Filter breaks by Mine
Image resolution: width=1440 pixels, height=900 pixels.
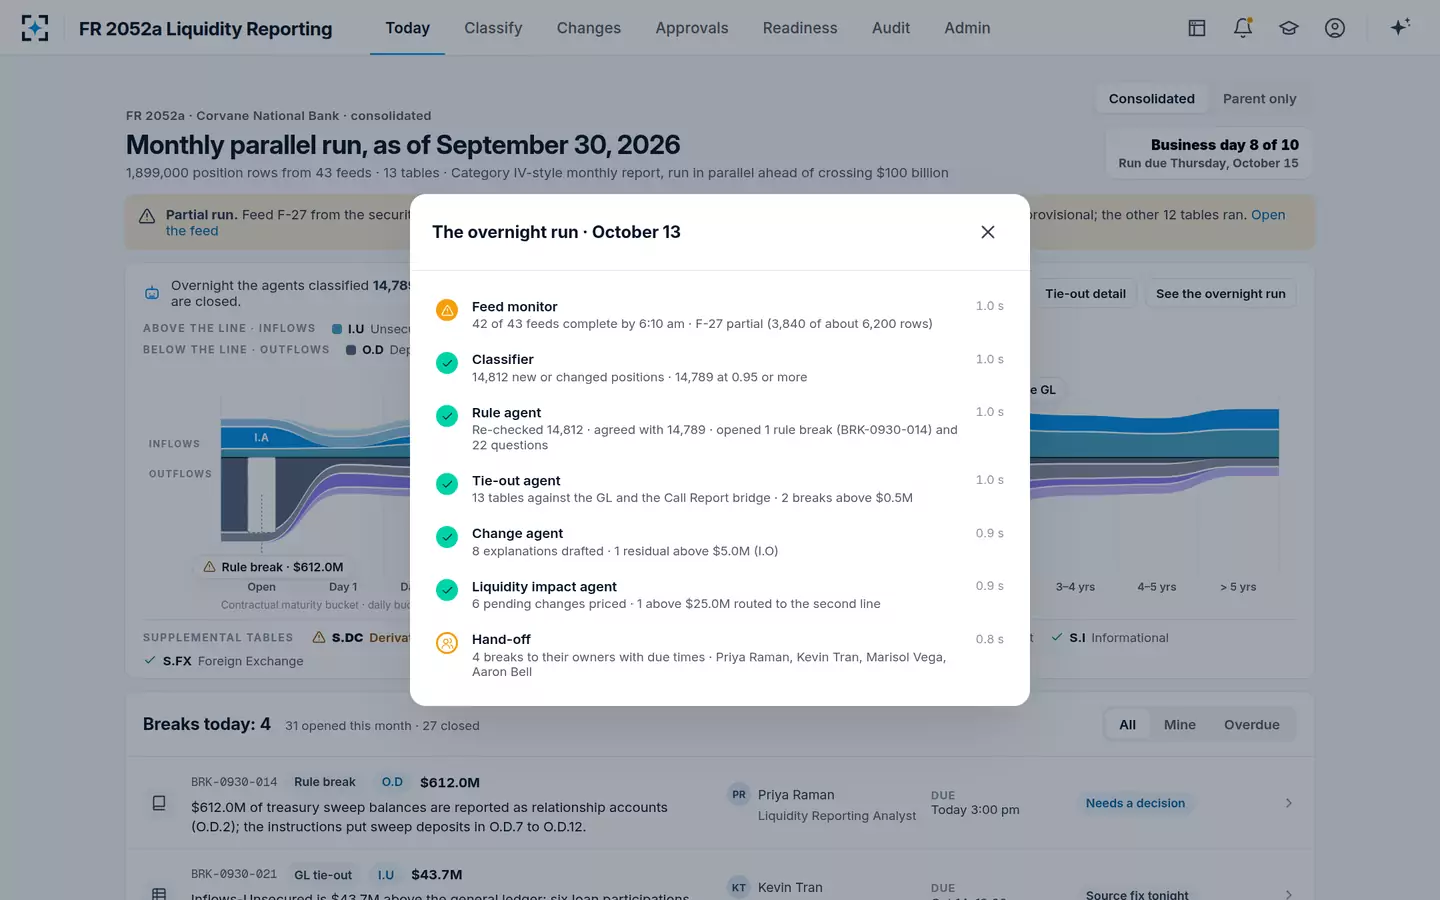click(x=1180, y=725)
